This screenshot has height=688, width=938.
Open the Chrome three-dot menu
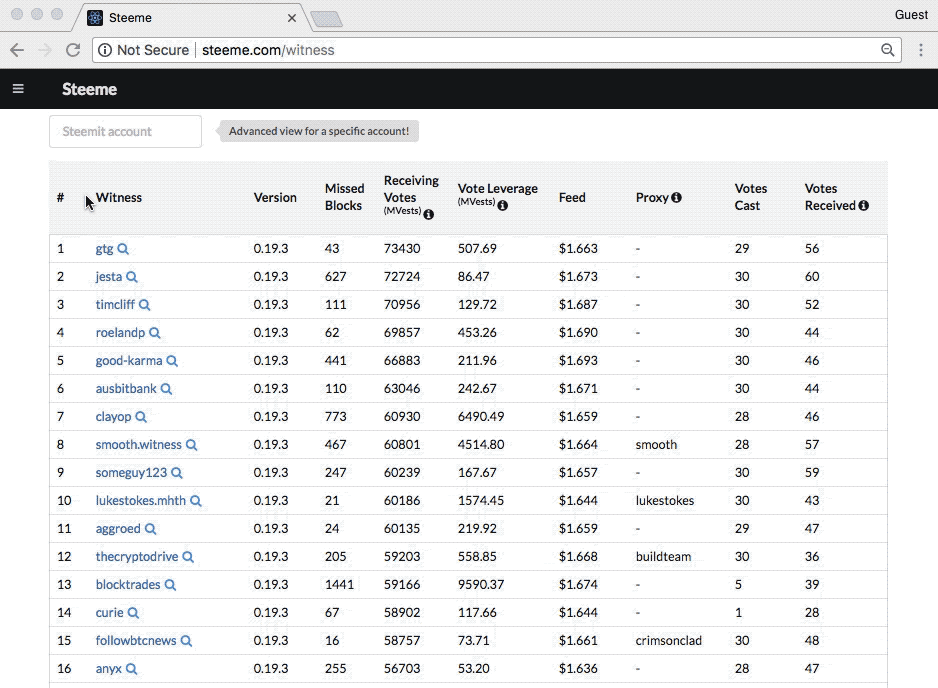point(921,50)
